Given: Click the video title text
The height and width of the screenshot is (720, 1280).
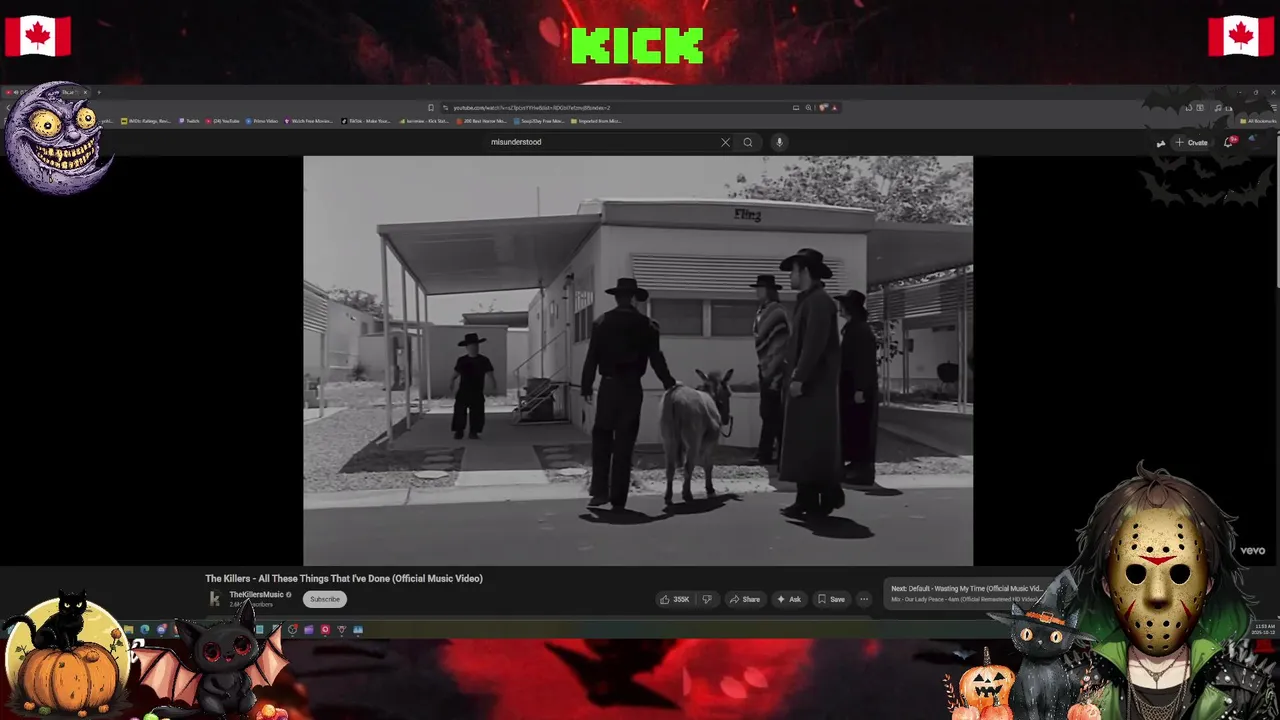Looking at the screenshot, I should click(x=344, y=578).
